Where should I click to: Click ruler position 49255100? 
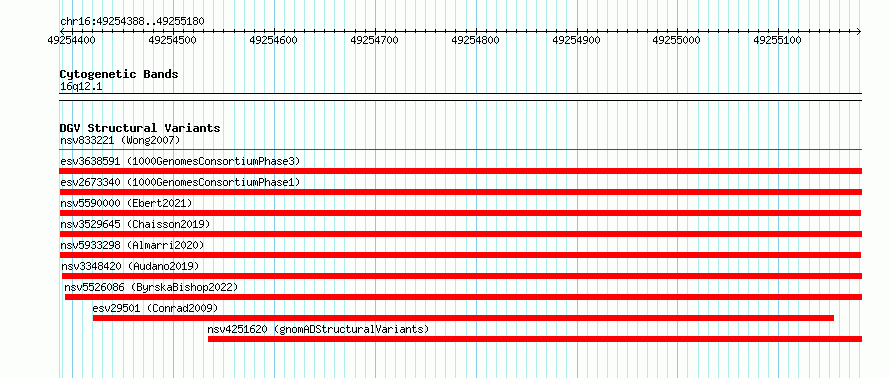tap(778, 40)
